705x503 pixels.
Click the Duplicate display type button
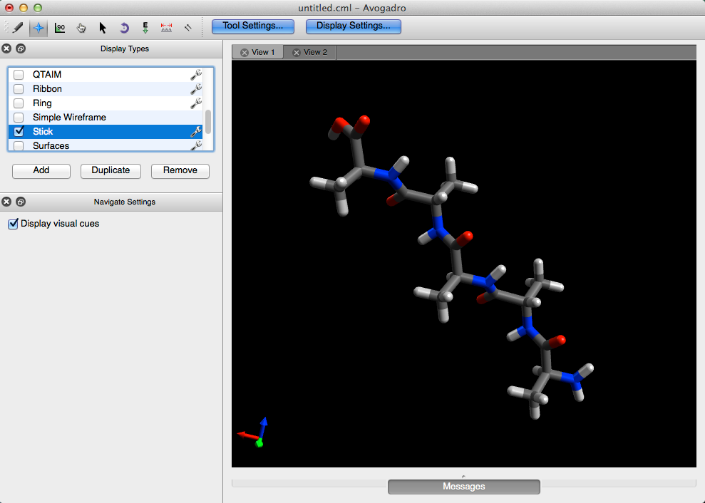click(110, 170)
